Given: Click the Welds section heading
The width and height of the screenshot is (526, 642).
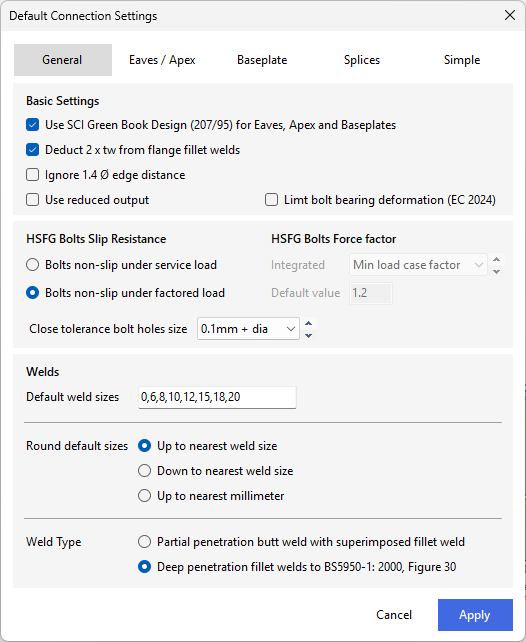Looking at the screenshot, I should (43, 372).
